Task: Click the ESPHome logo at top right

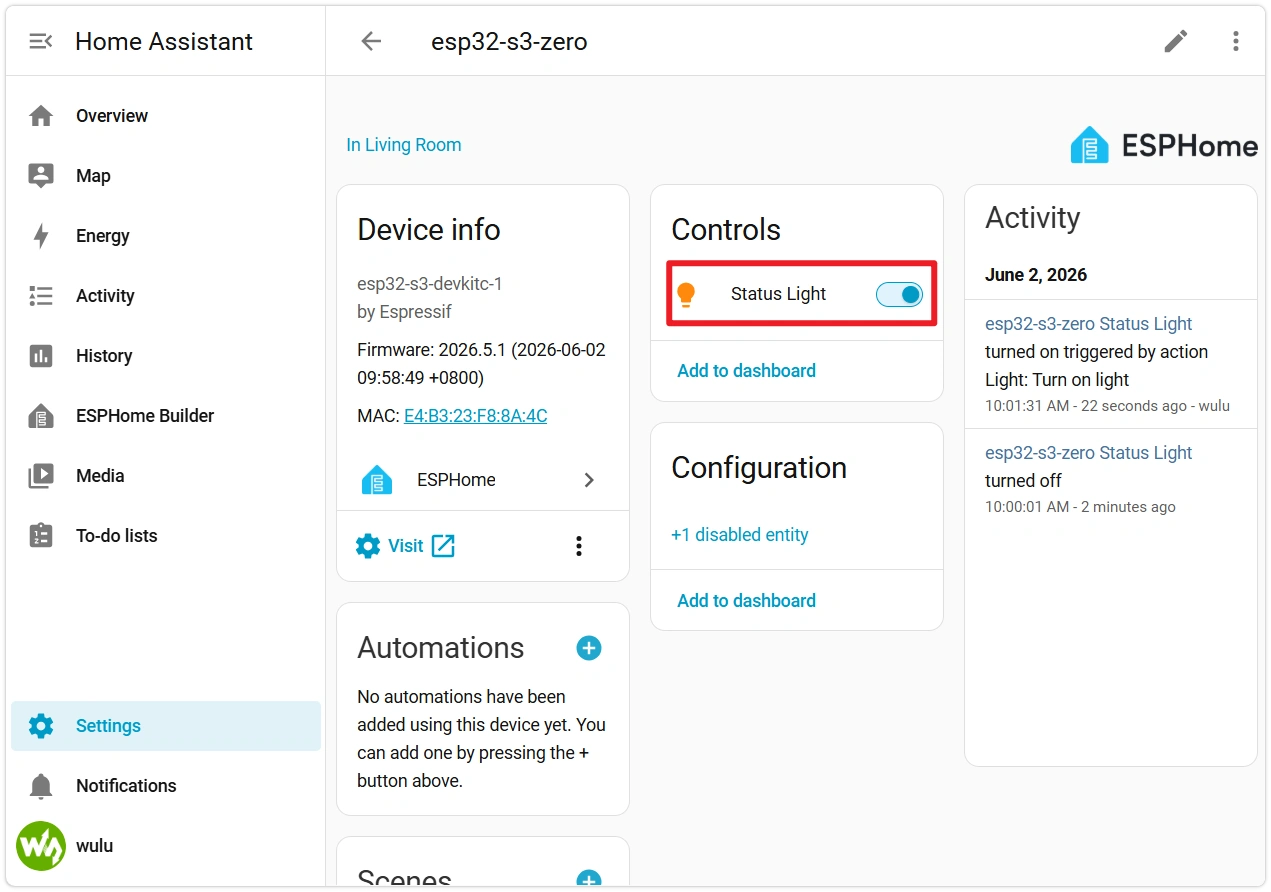Action: click(1164, 145)
